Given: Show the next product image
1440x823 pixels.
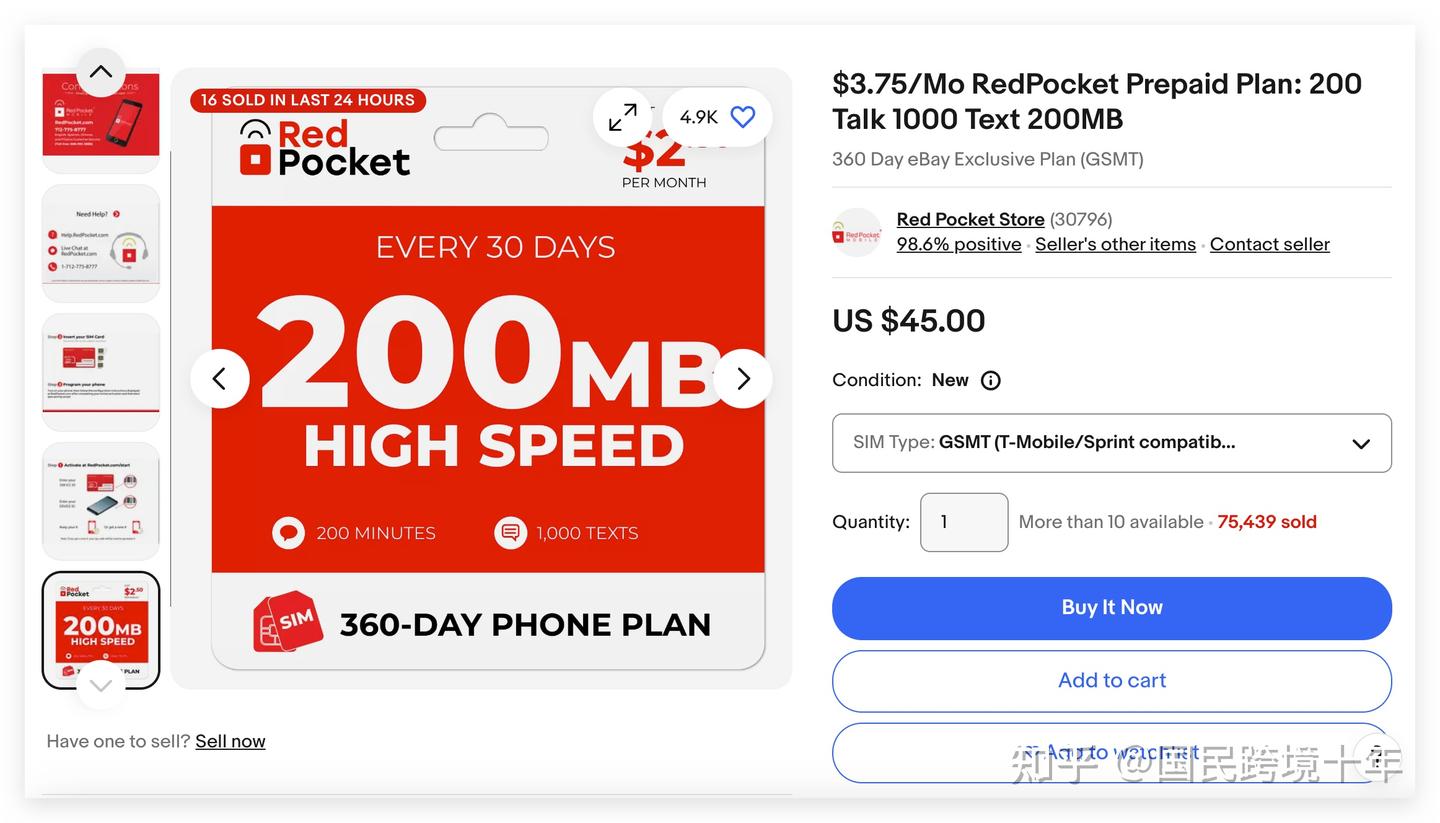Looking at the screenshot, I should point(743,379).
